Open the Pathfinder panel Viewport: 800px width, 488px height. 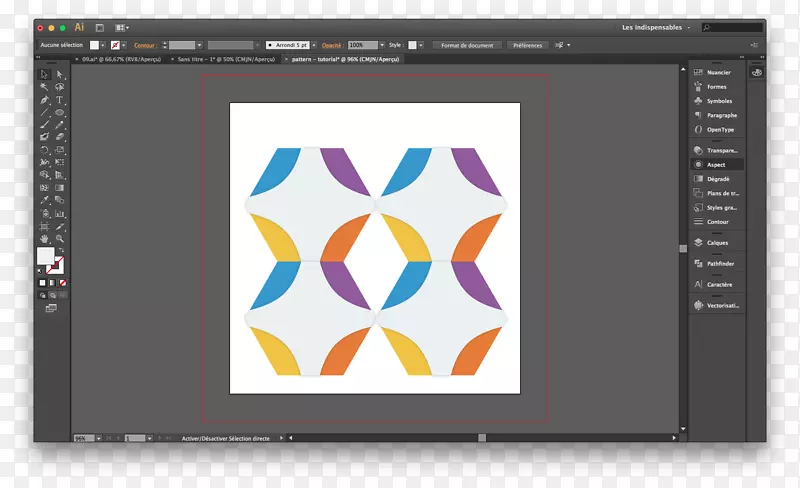720,264
